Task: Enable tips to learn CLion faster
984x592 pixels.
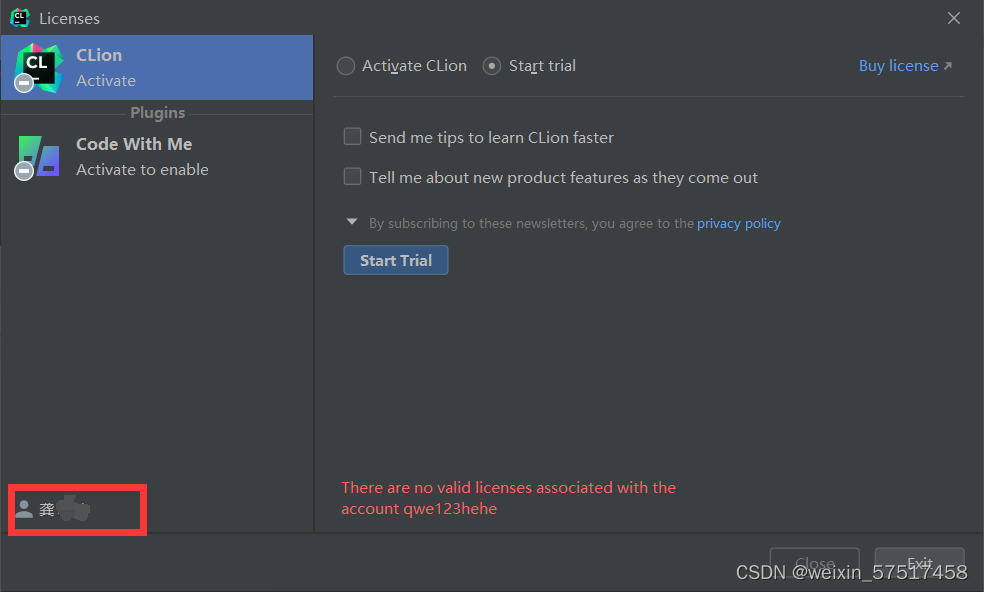Action: 352,137
